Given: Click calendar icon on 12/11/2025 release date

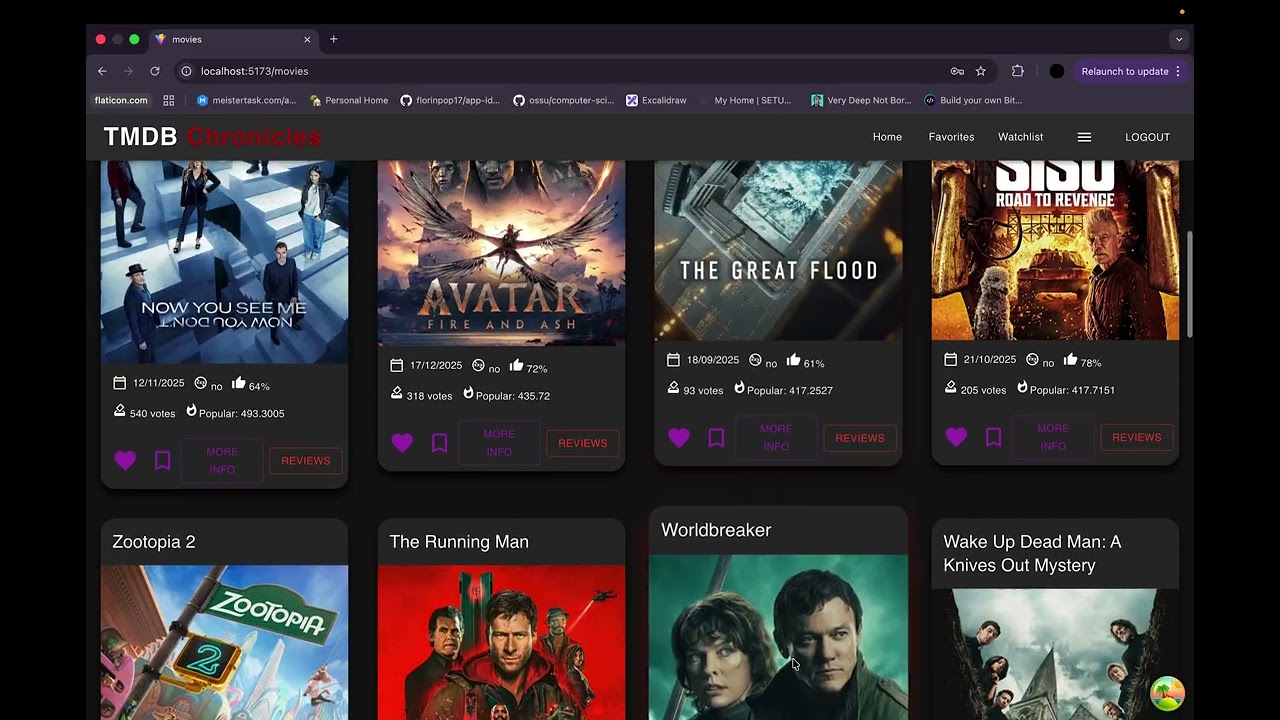Looking at the screenshot, I should click(120, 383).
